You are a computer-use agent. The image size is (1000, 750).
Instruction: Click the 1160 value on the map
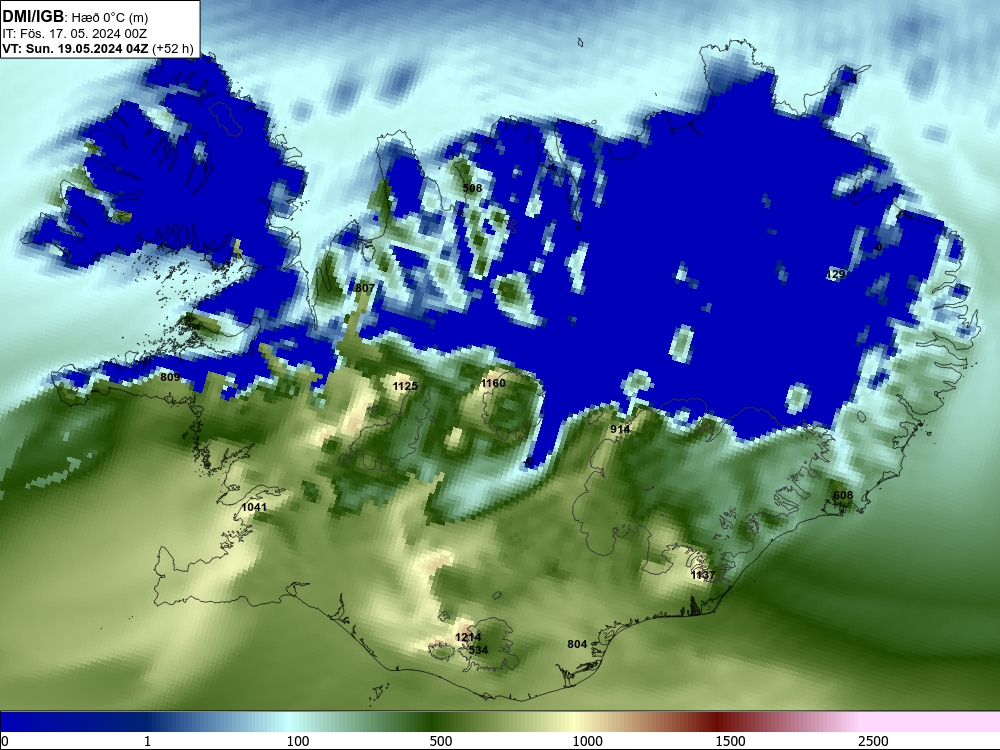493,383
